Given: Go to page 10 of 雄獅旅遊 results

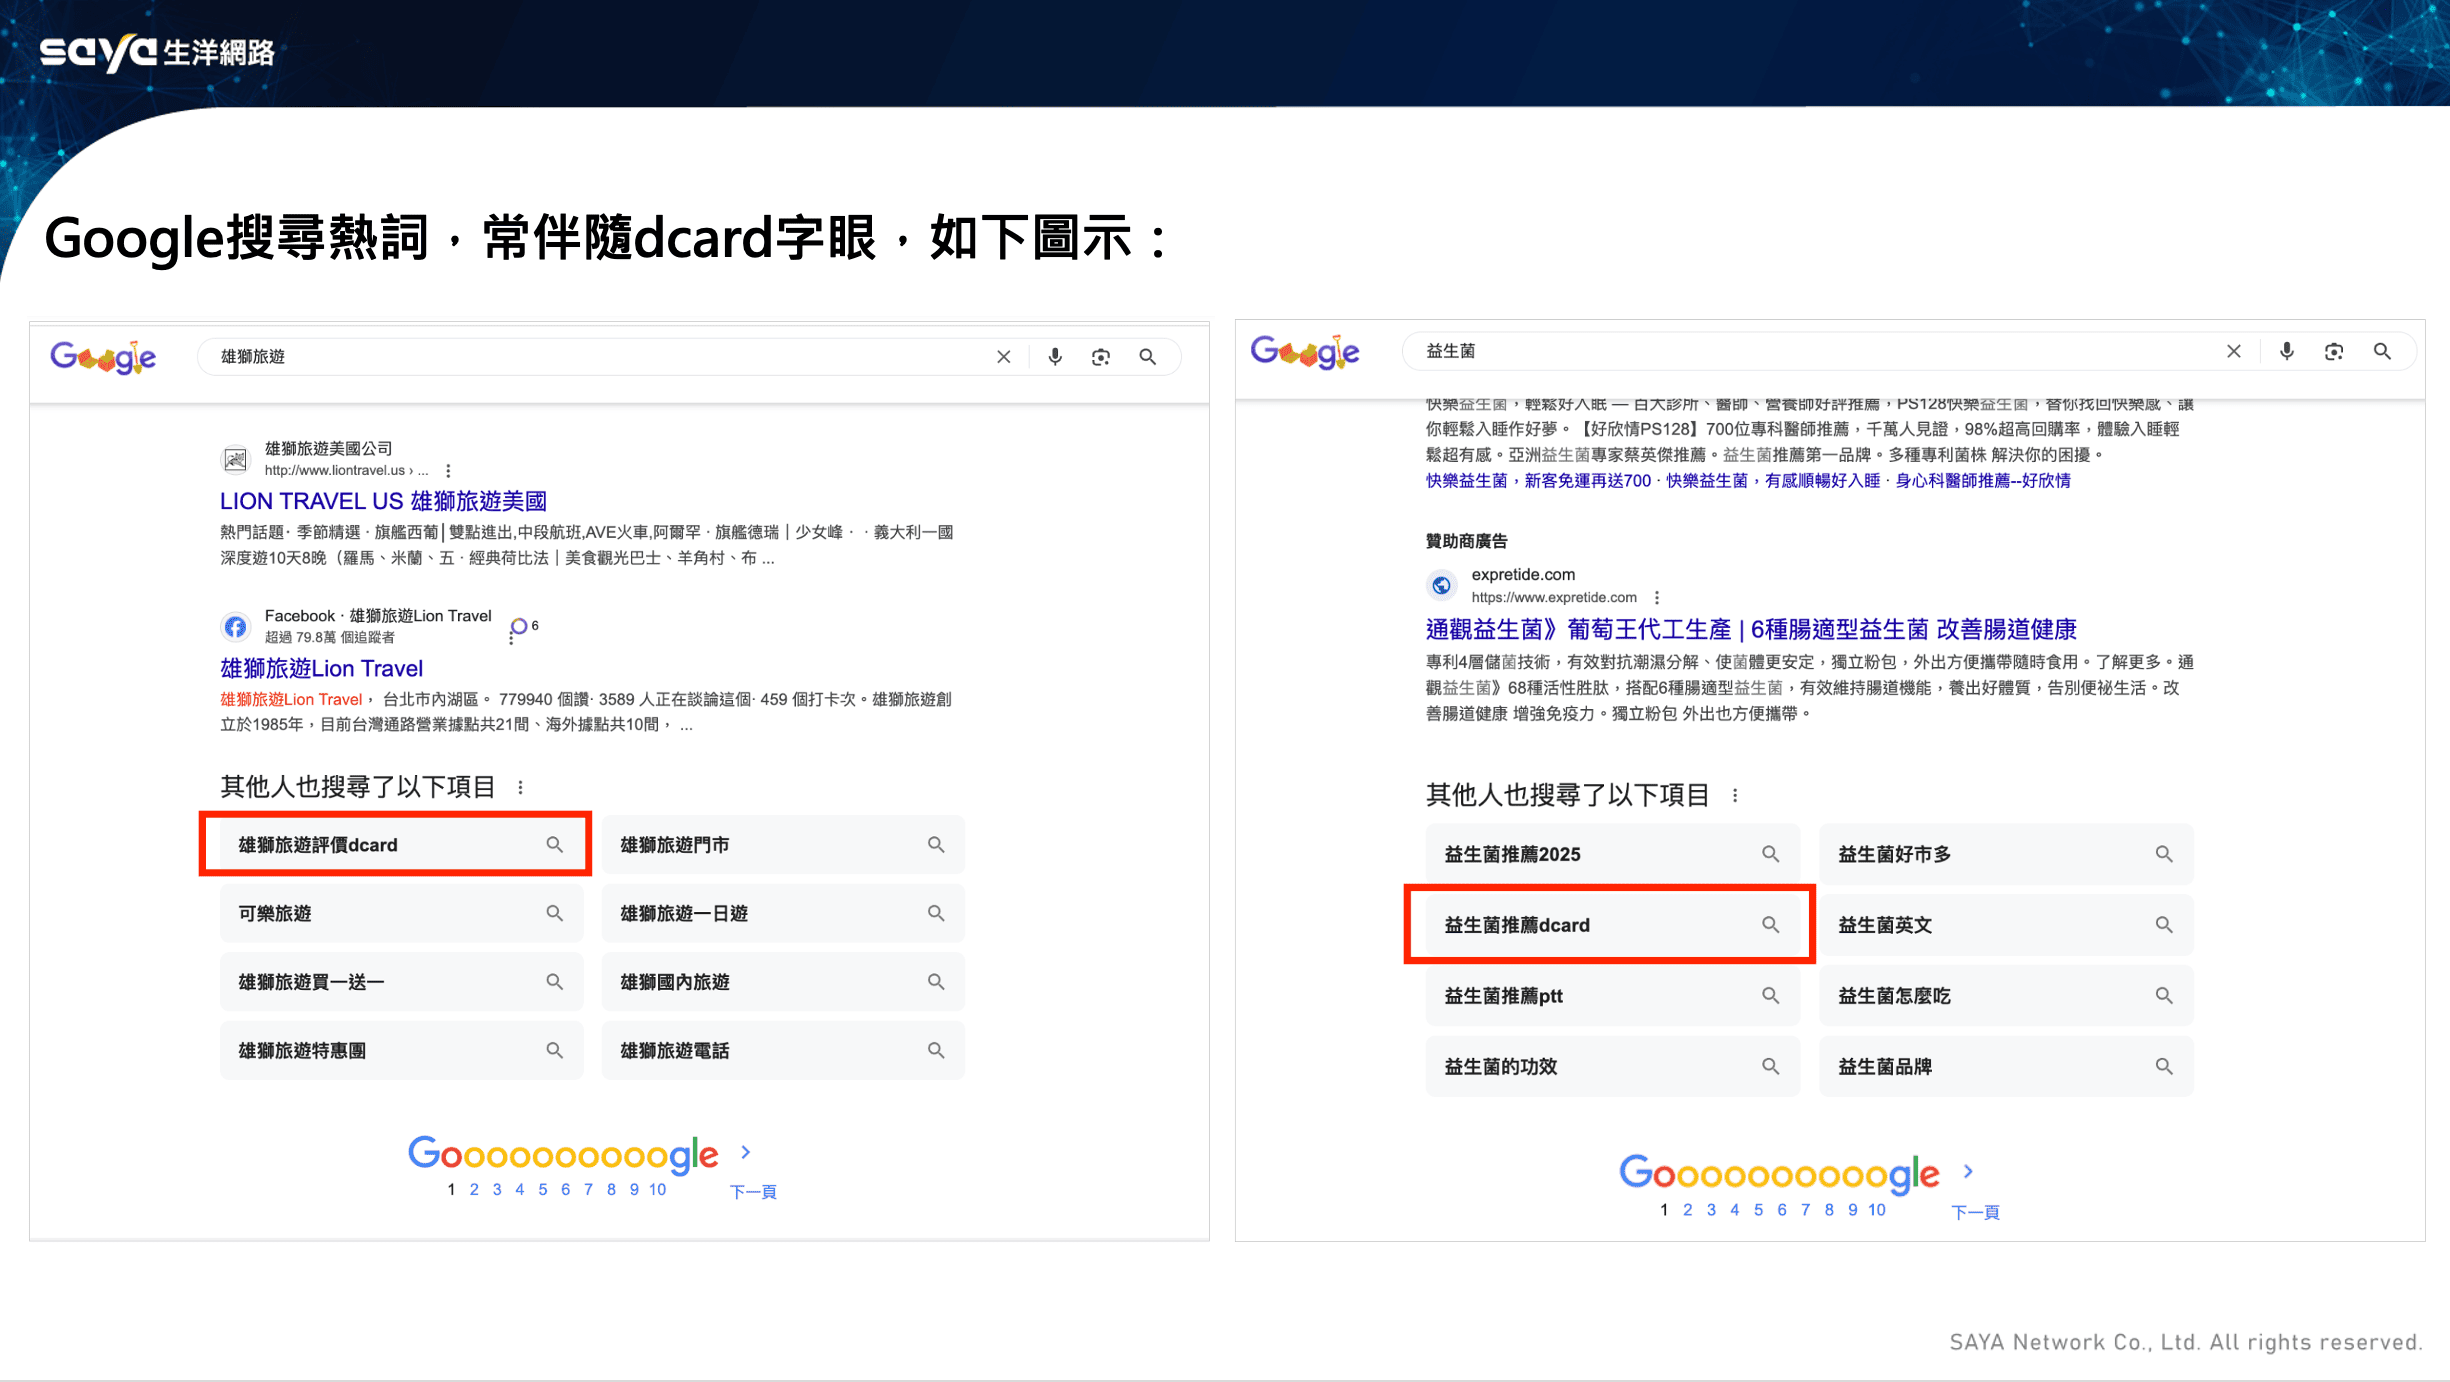Looking at the screenshot, I should tap(657, 1189).
